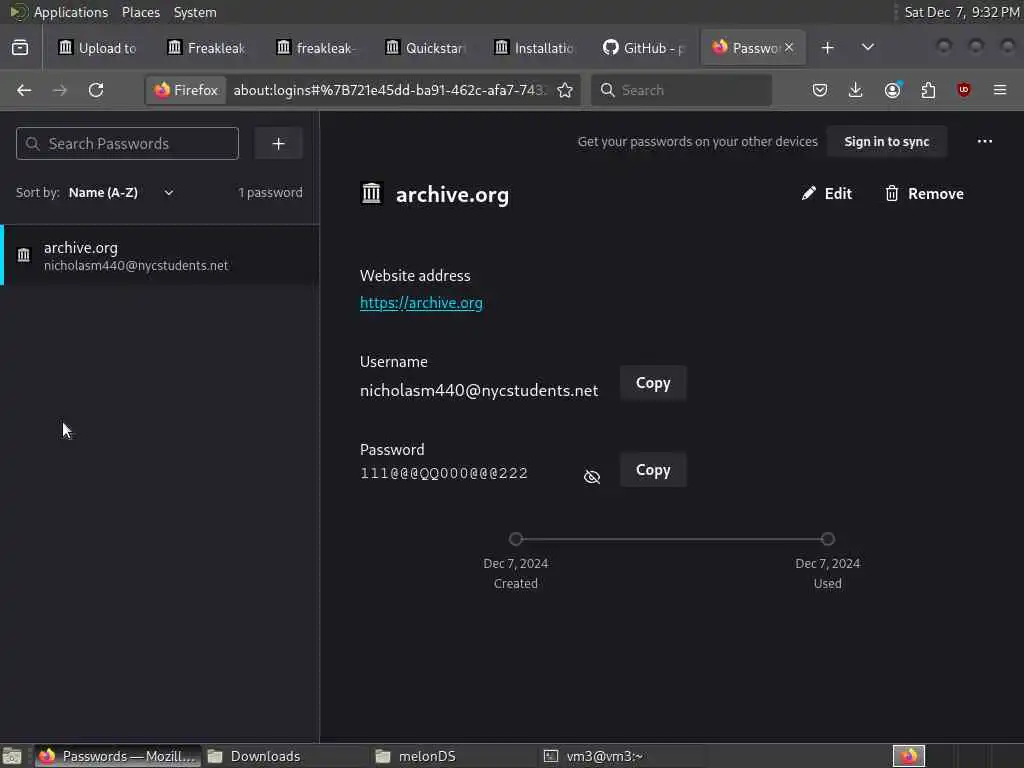Open the Sort by Name (A-Z) dropdown
This screenshot has width=1024, height=768.
coord(121,193)
